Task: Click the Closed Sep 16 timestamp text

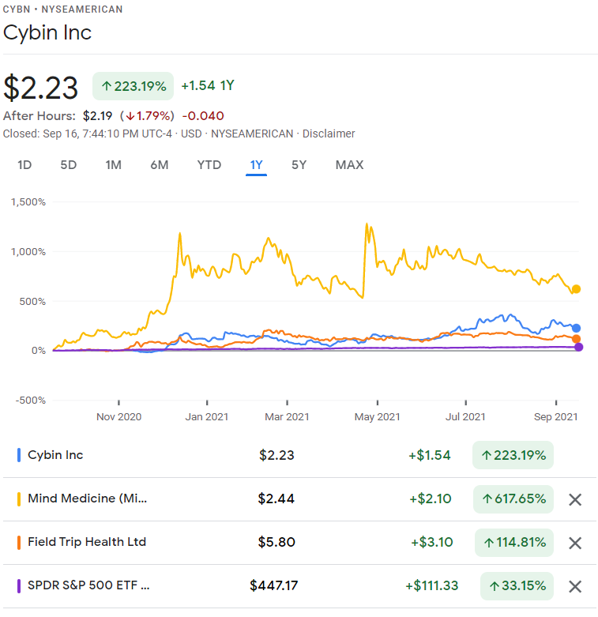Action: pyautogui.click(x=87, y=134)
